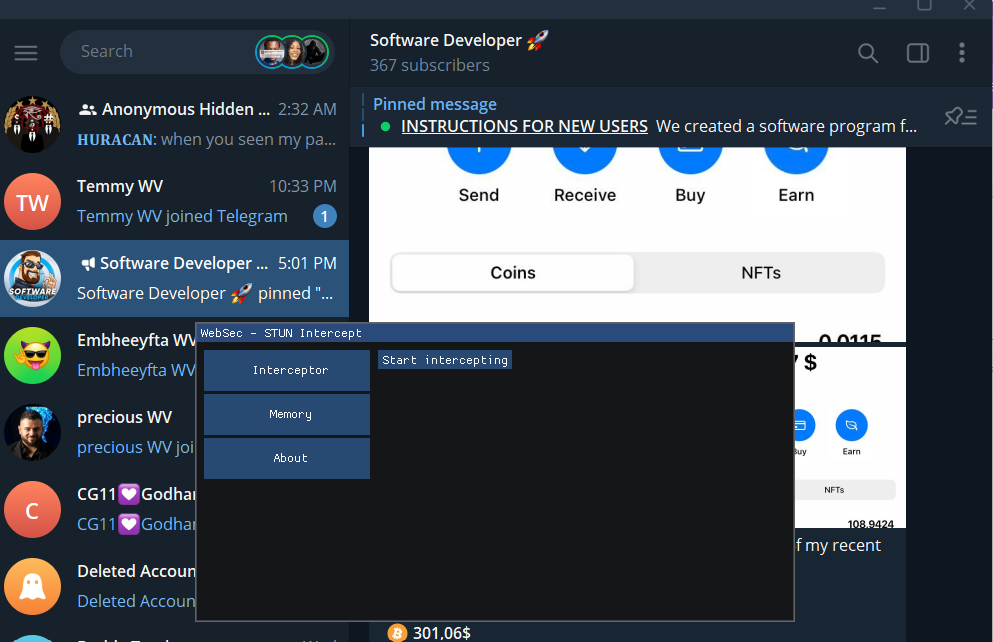The height and width of the screenshot is (642, 993).
Task: Open the precious WV chat
Action: point(98,432)
